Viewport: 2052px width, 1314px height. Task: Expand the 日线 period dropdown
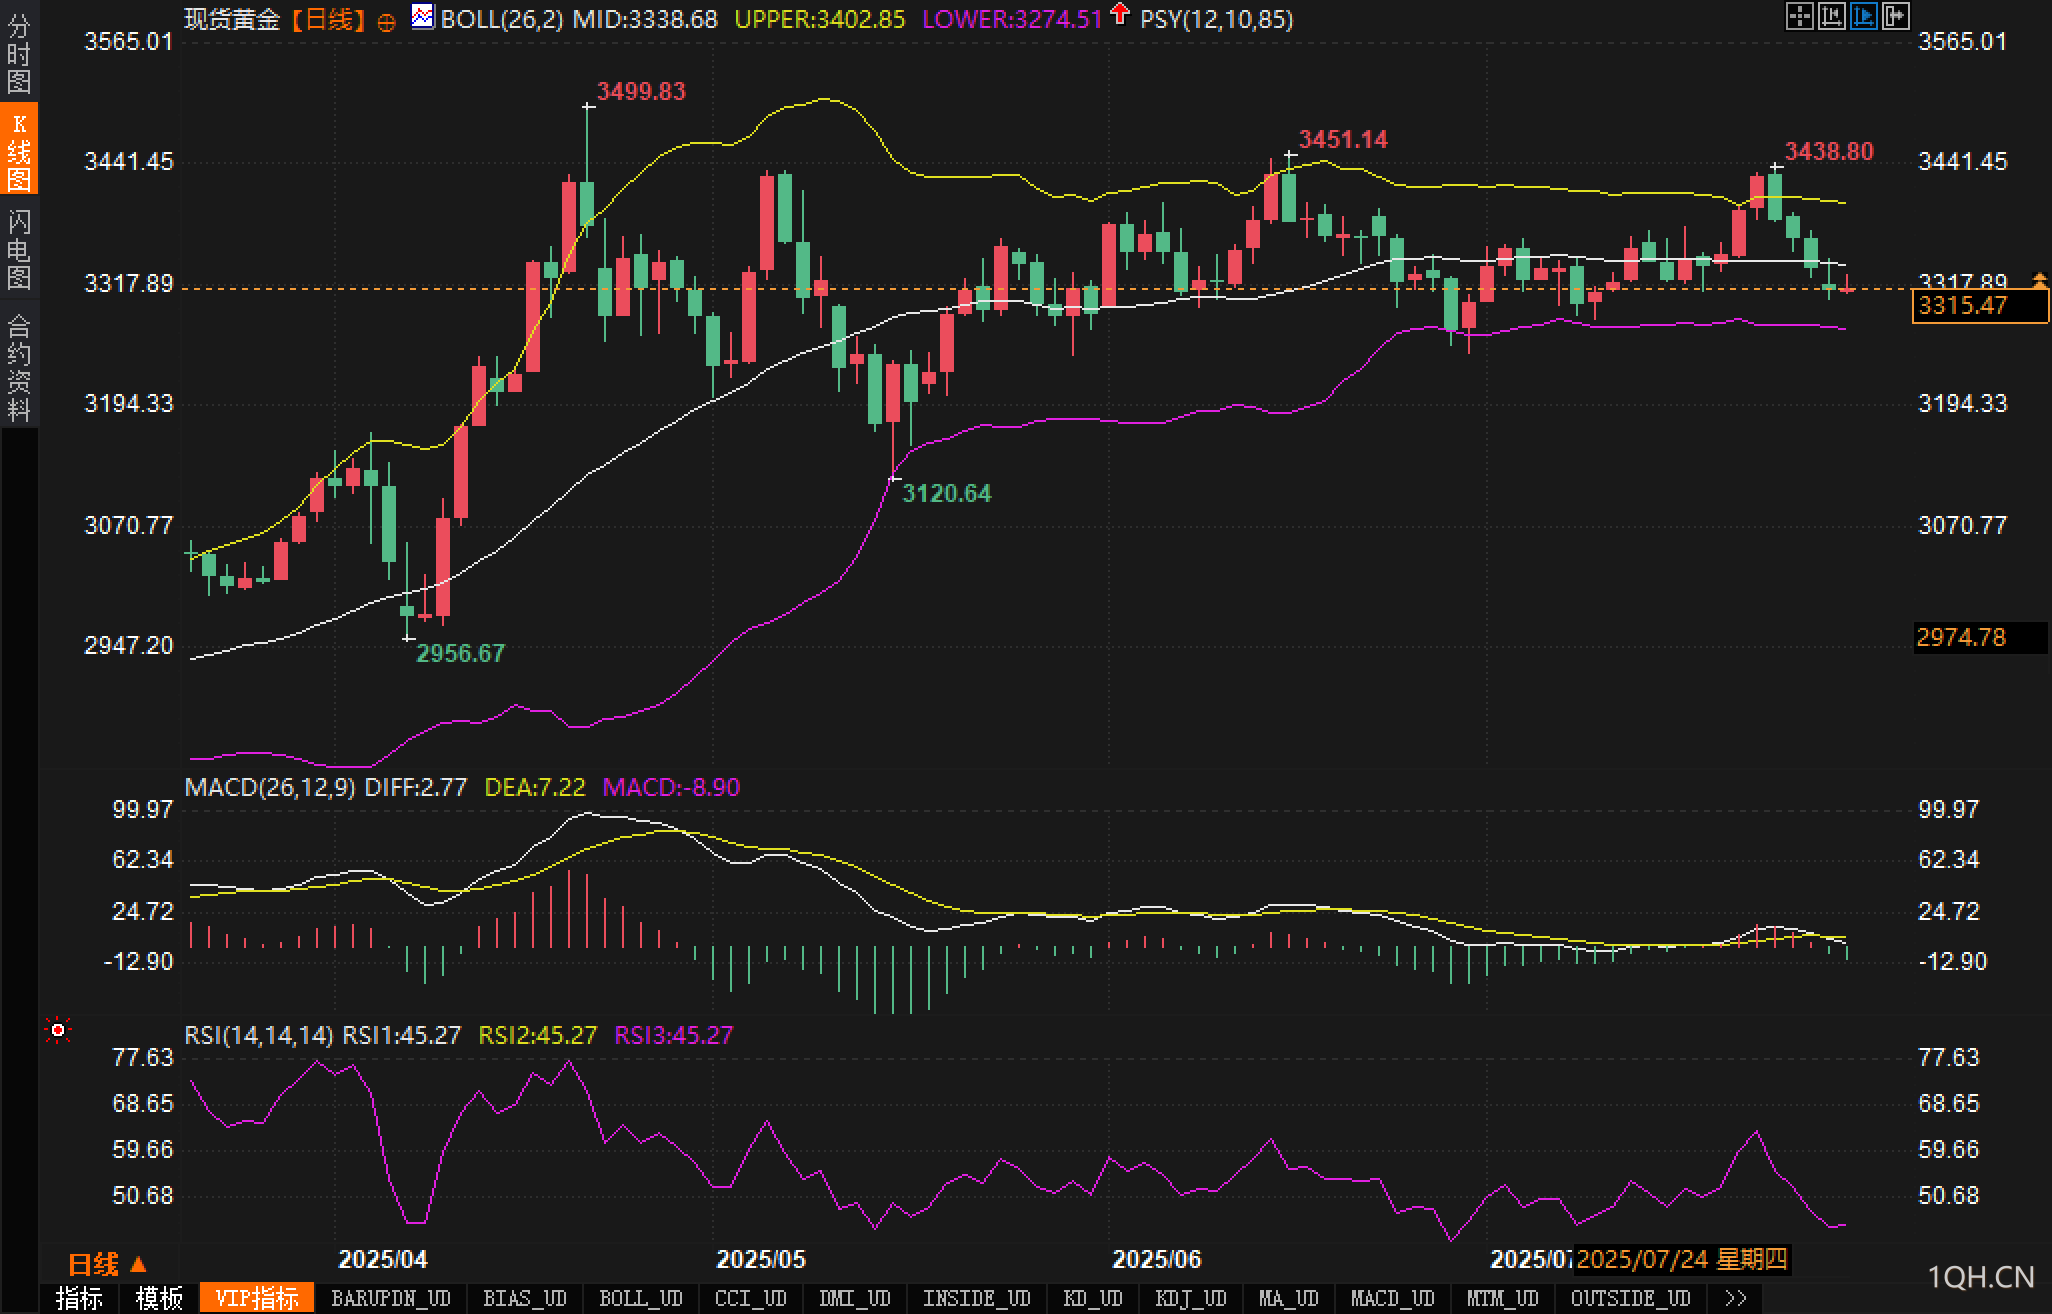tap(107, 1264)
